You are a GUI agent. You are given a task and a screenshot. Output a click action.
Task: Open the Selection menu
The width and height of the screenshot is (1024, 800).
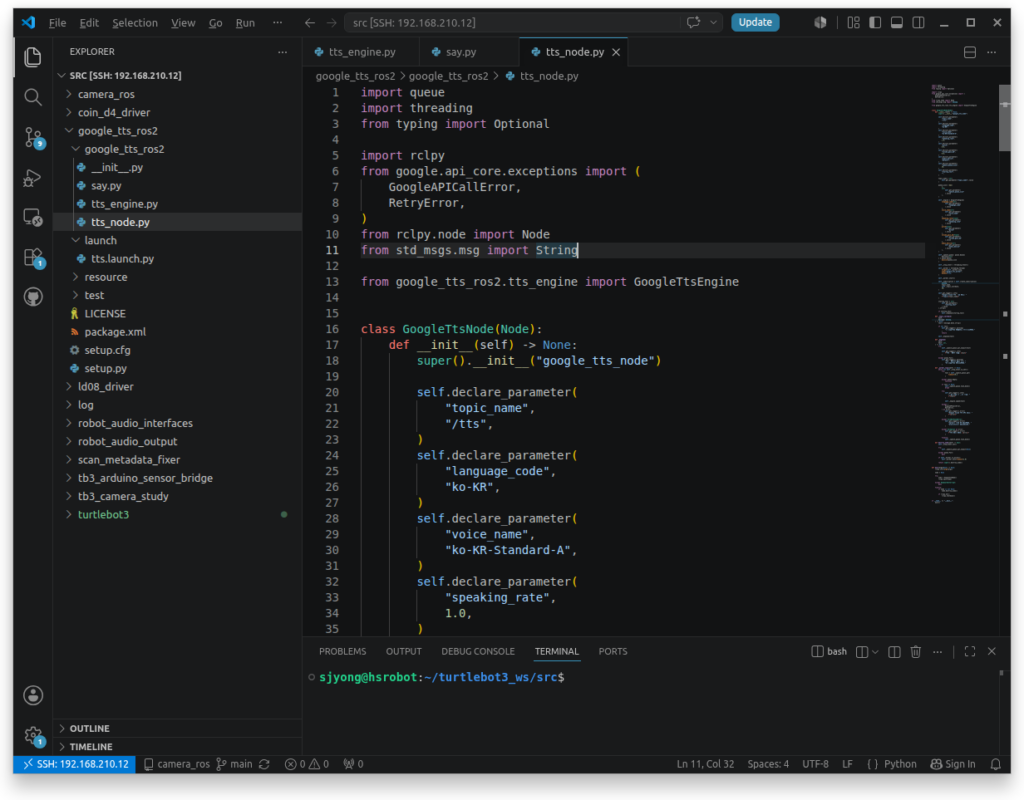[x=135, y=23]
